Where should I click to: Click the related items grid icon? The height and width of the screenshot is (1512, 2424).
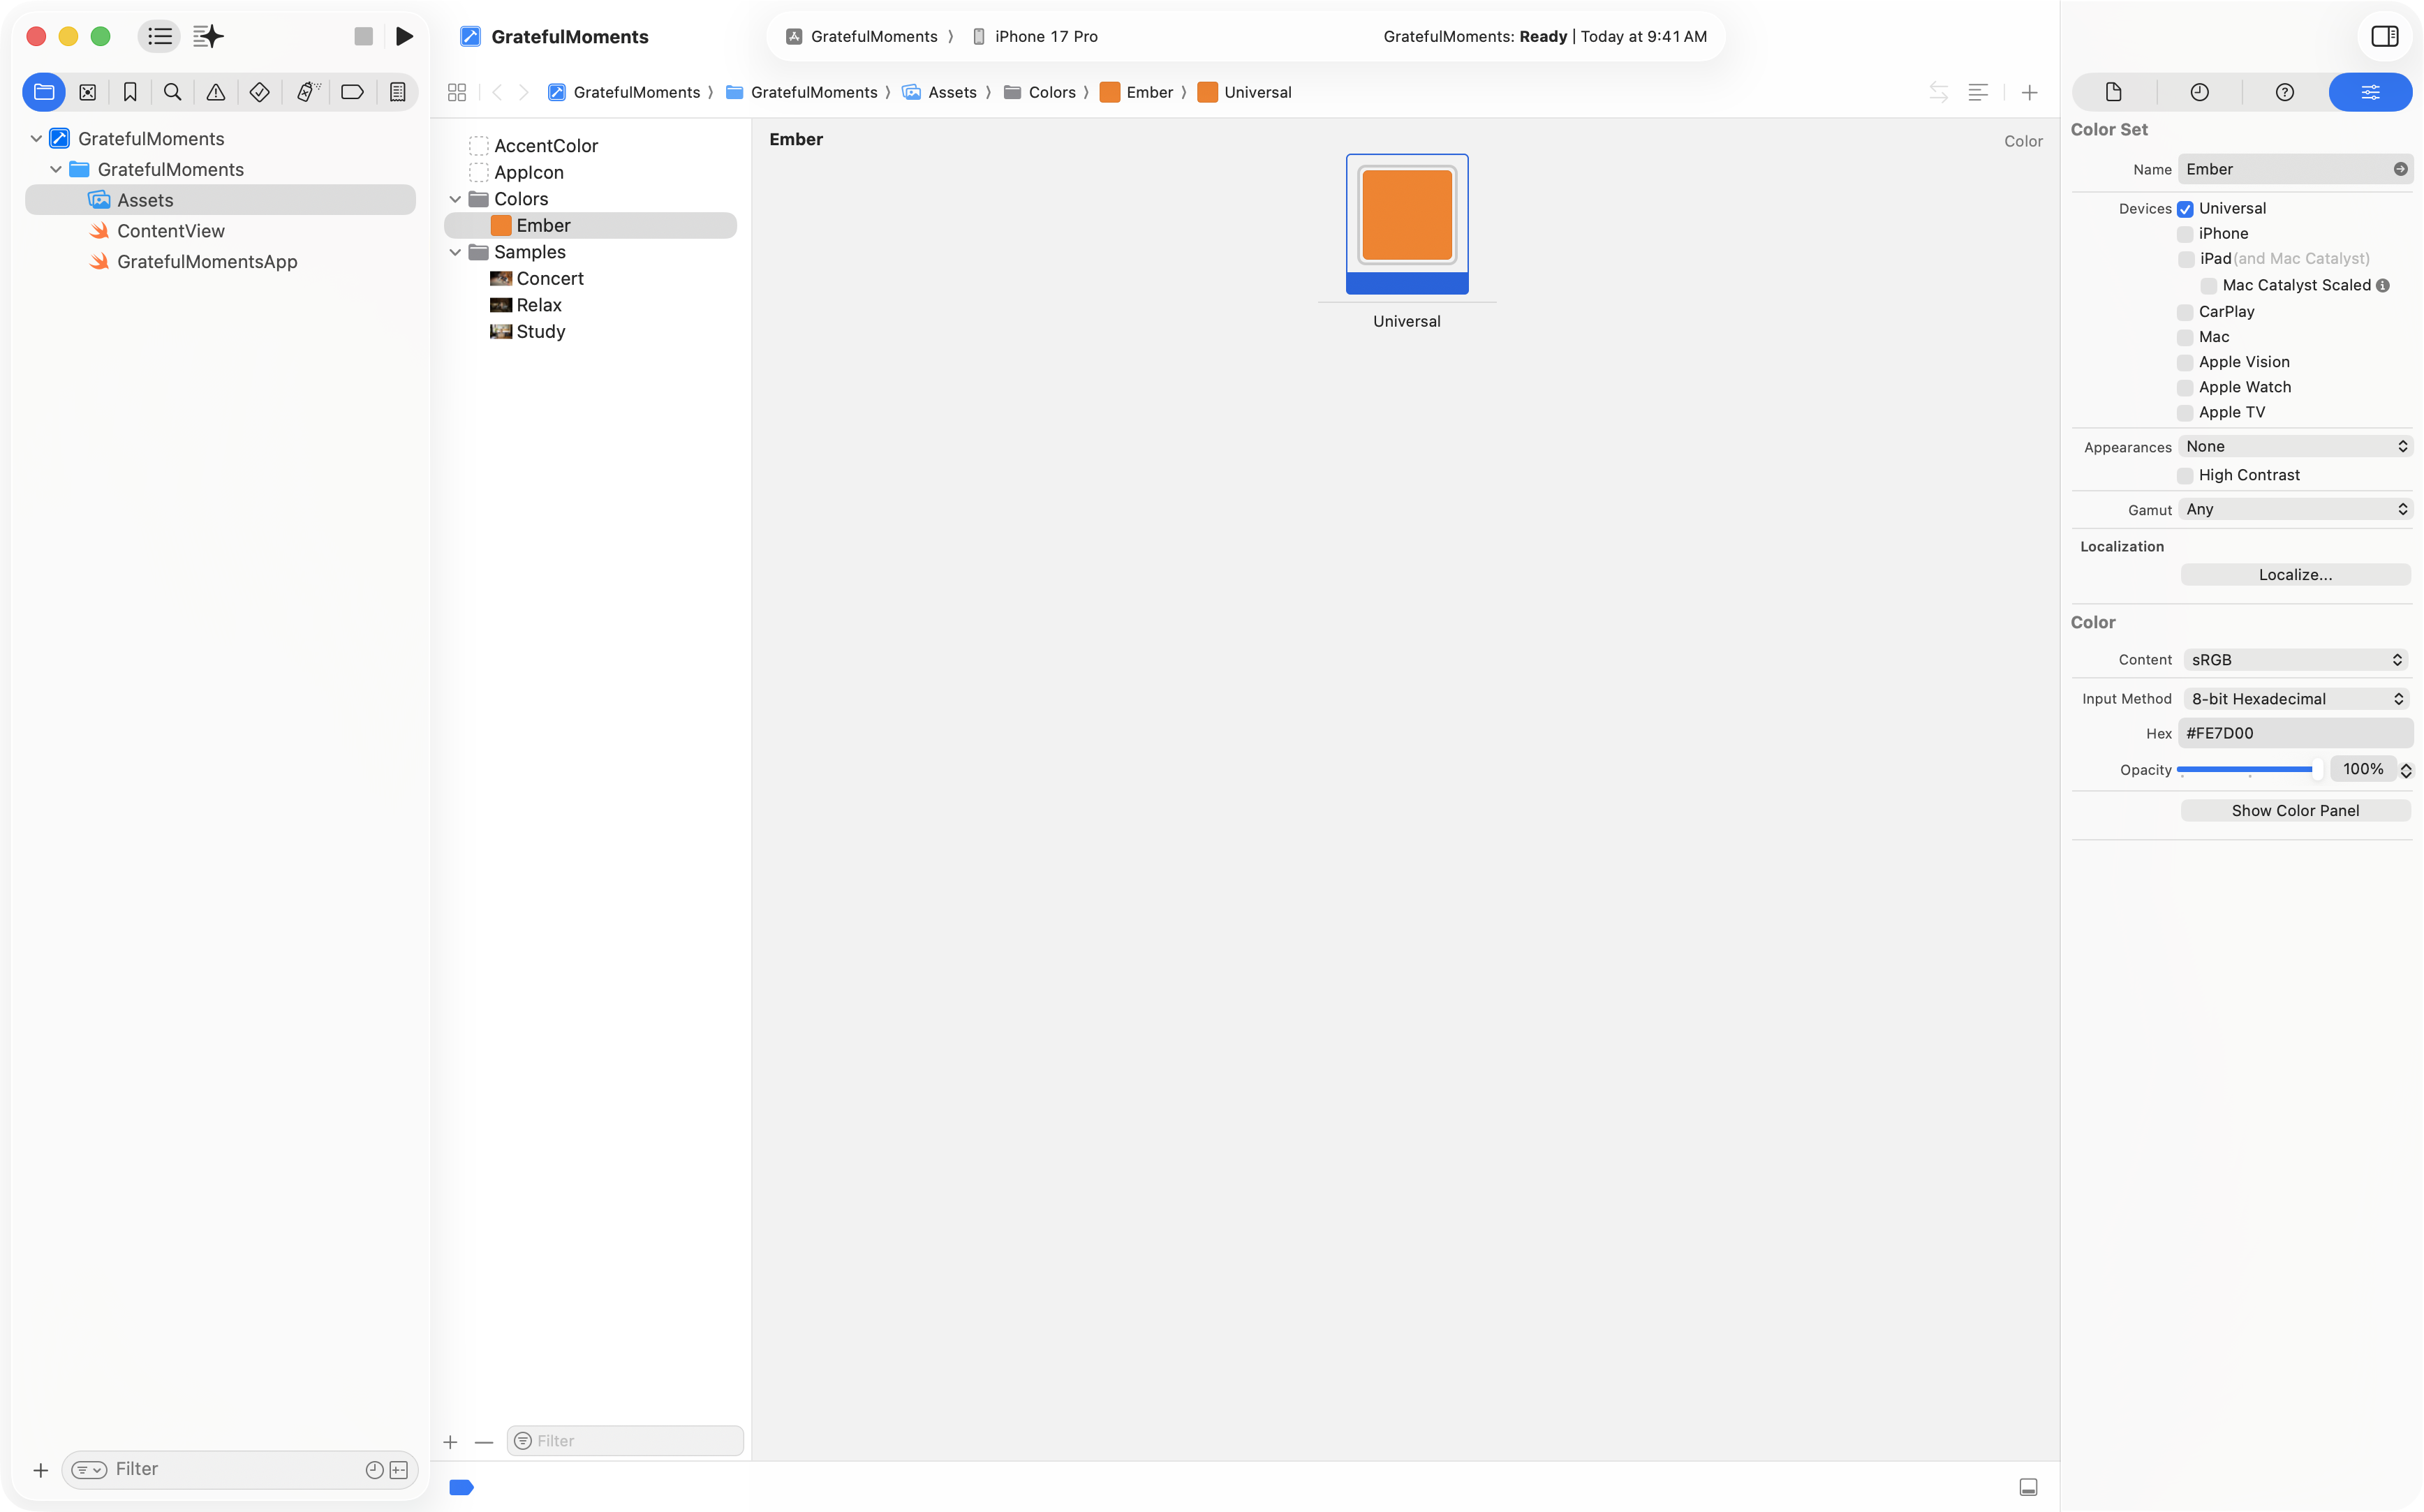point(457,92)
